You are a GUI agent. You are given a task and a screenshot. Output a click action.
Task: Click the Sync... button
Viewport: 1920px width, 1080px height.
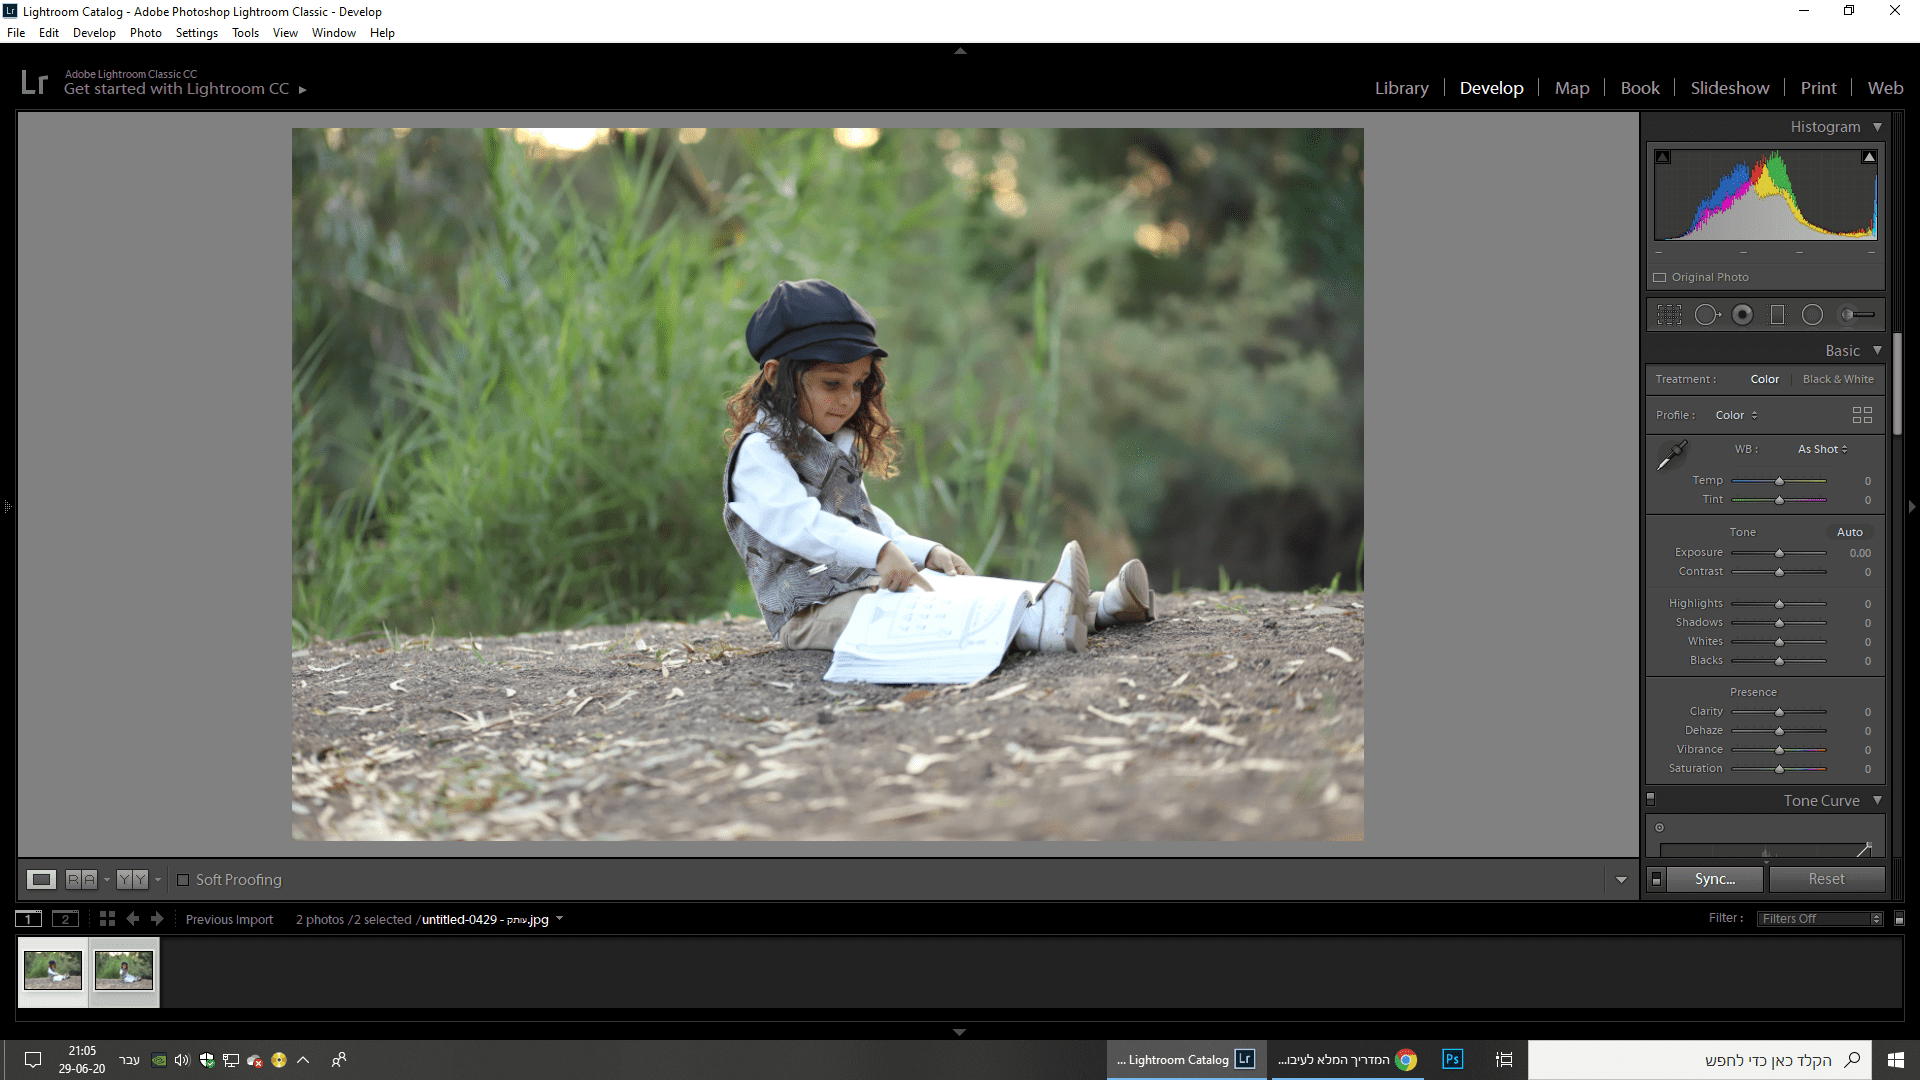tap(1714, 879)
